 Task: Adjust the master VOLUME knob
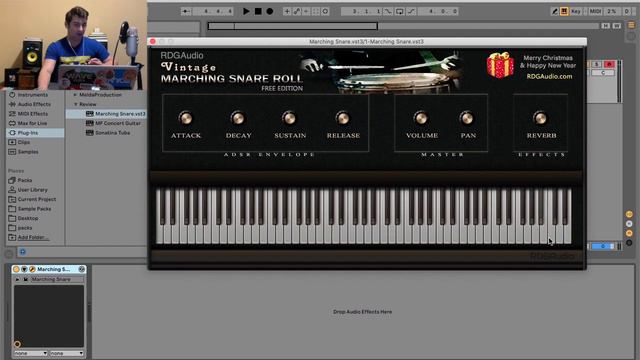pyautogui.click(x=421, y=118)
